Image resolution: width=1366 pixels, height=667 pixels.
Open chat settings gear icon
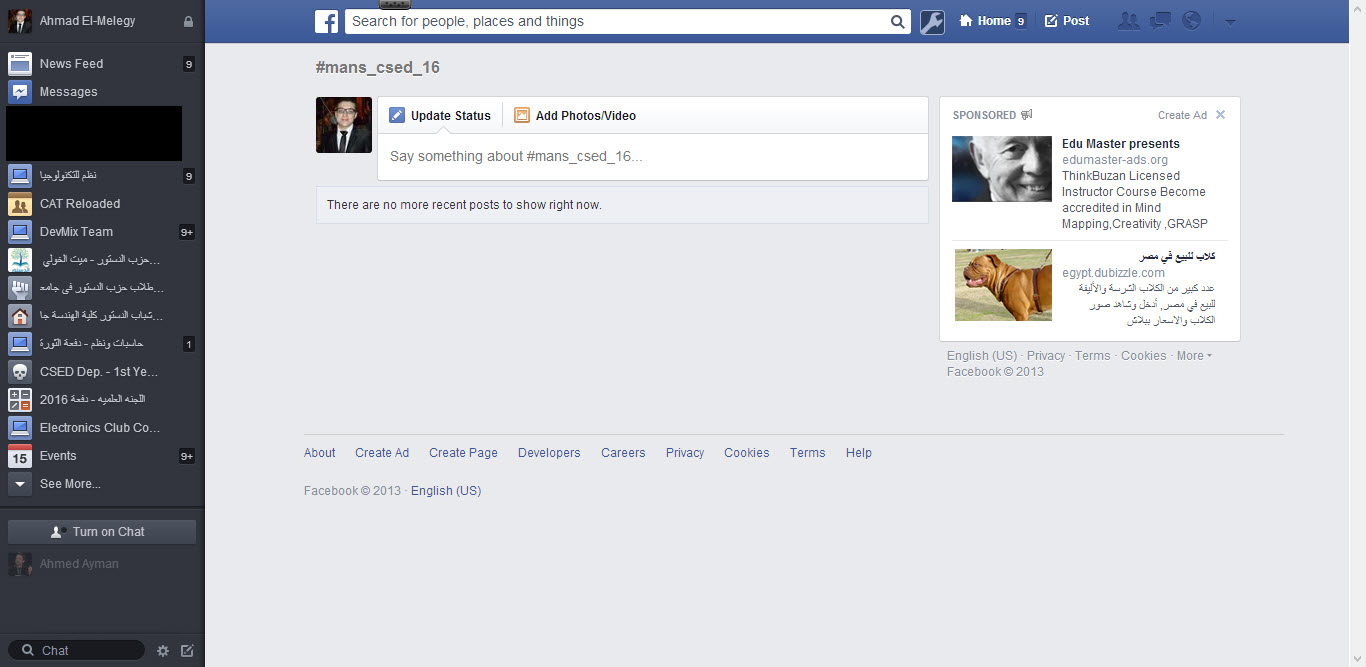point(163,651)
